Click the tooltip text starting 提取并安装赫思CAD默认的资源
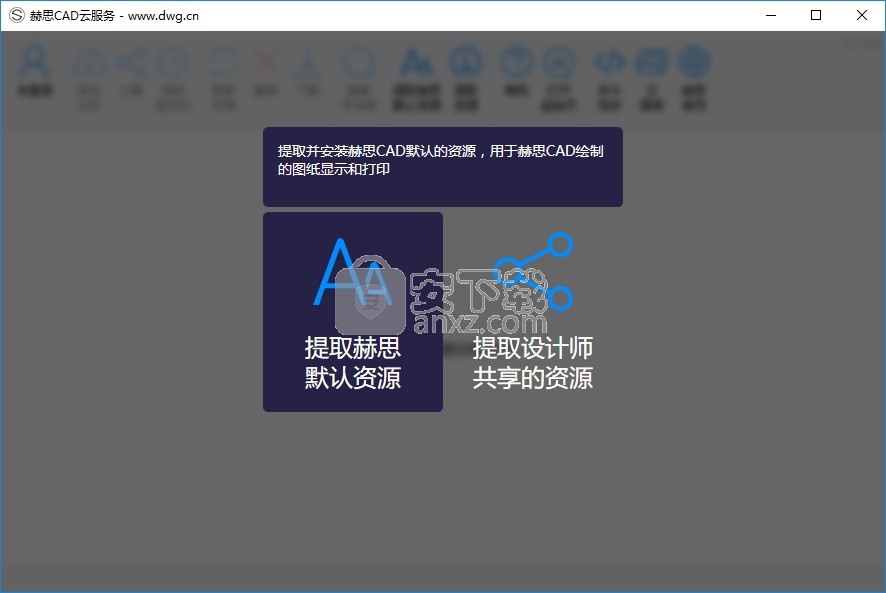Image resolution: width=886 pixels, height=593 pixels. click(x=441, y=160)
